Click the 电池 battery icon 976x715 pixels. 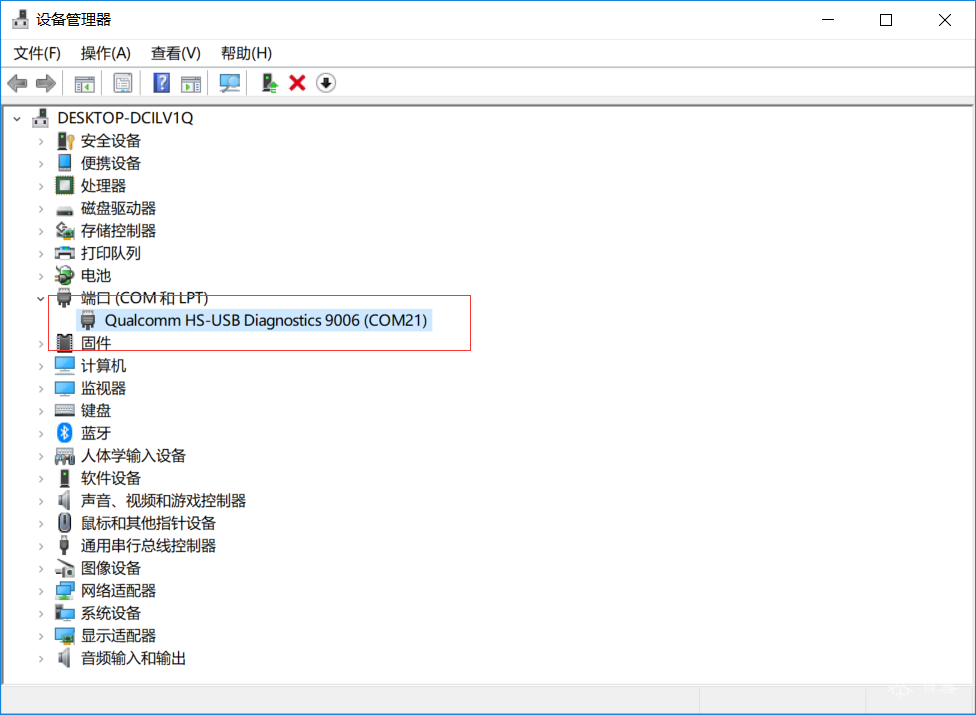point(65,276)
